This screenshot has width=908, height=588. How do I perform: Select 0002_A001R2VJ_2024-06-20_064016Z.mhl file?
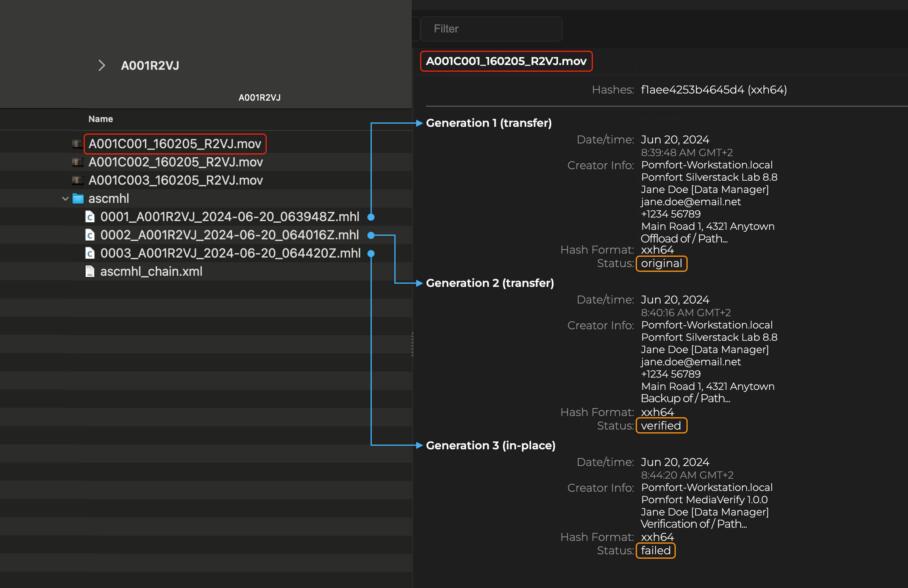pos(229,235)
